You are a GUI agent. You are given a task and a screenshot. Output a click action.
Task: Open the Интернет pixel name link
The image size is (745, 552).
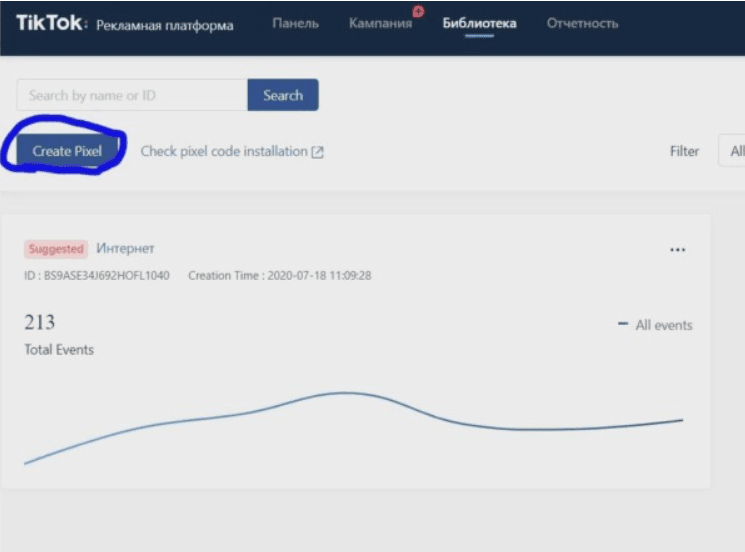[x=125, y=248]
